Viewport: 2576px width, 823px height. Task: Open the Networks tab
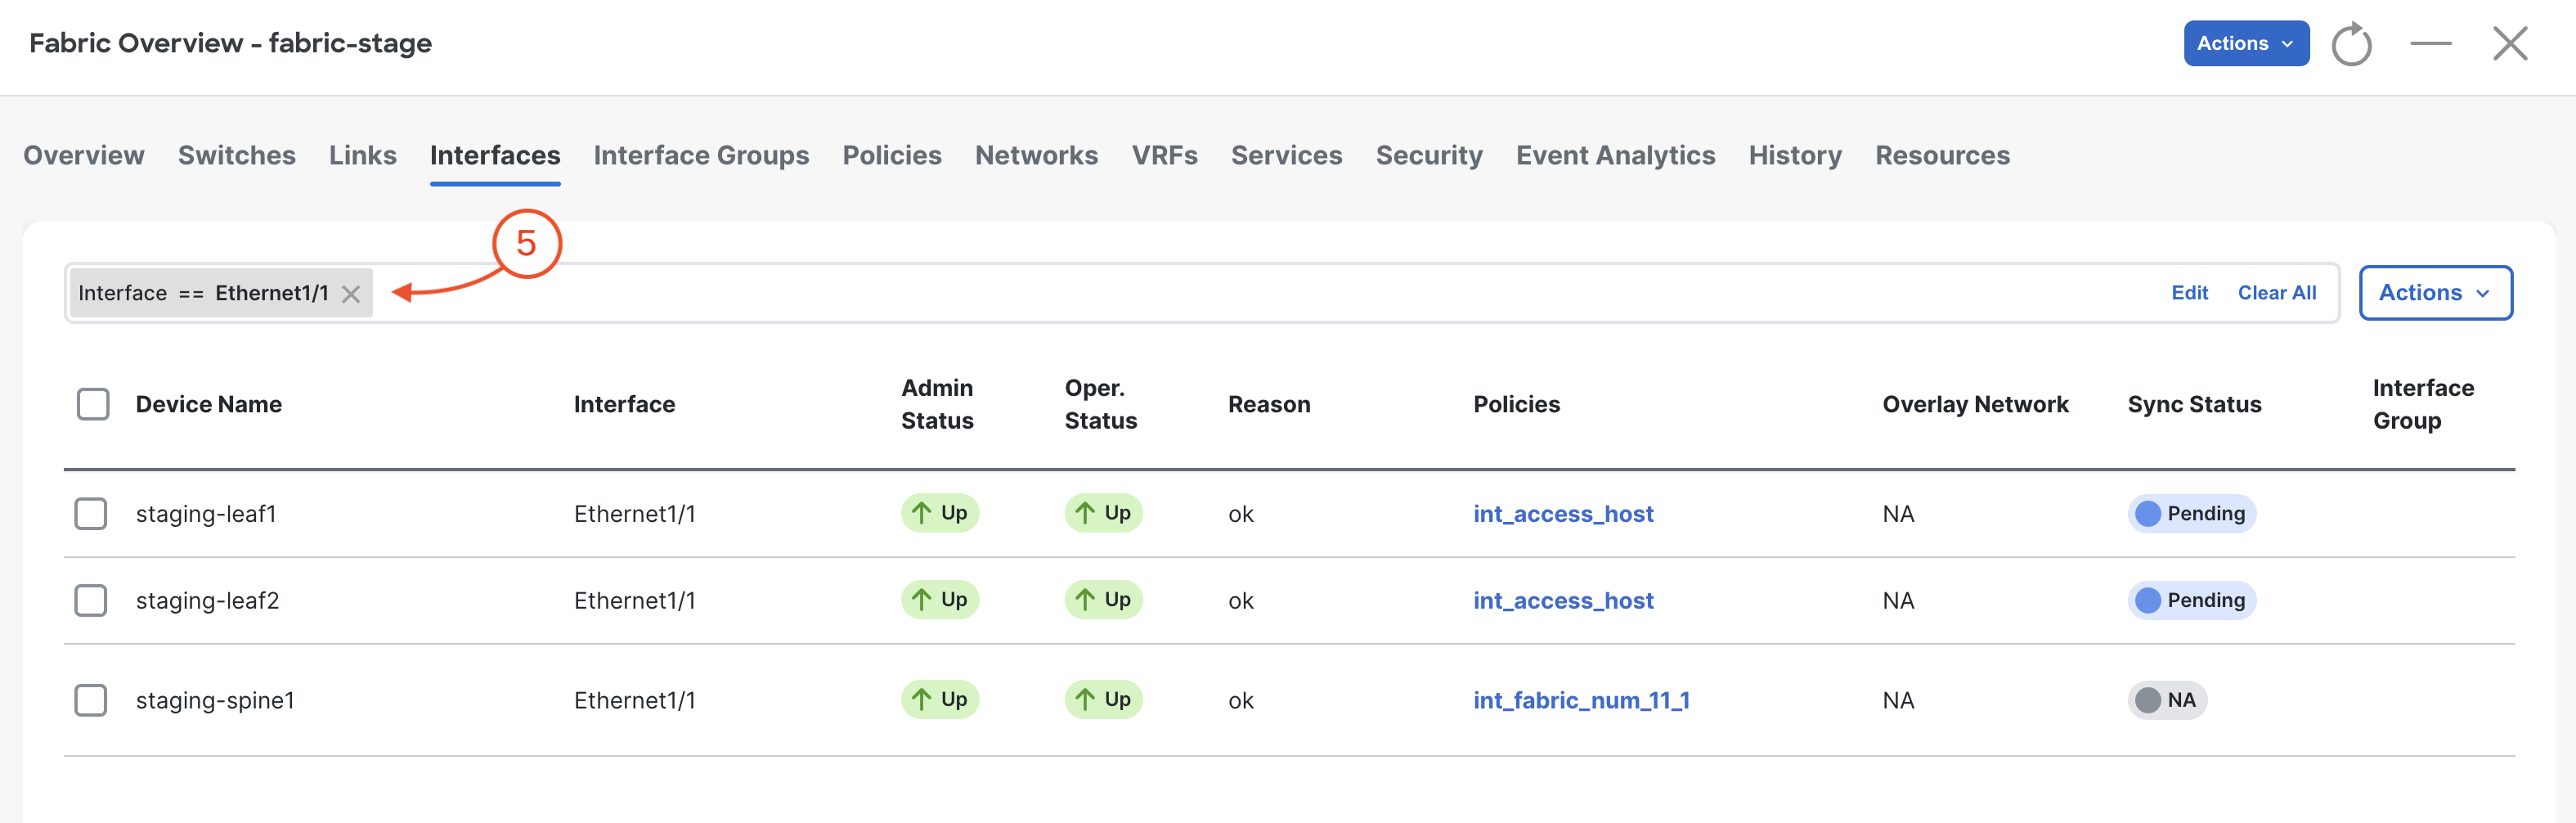(1036, 155)
